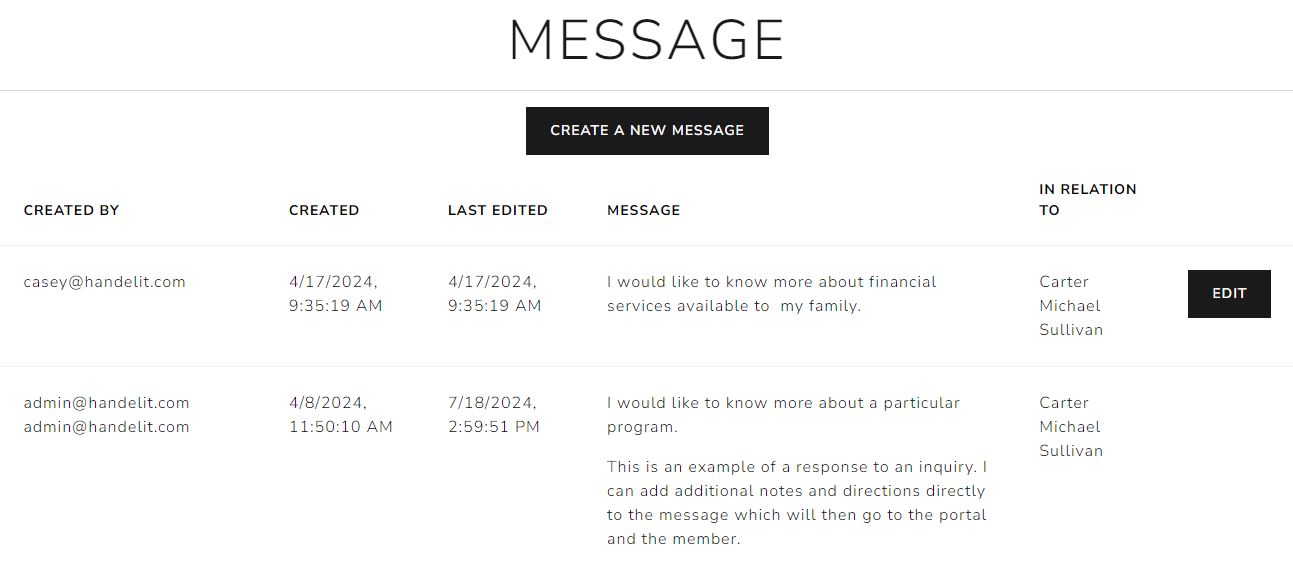Click the first admin@handelit.com email
1293x579 pixels.
(107, 403)
